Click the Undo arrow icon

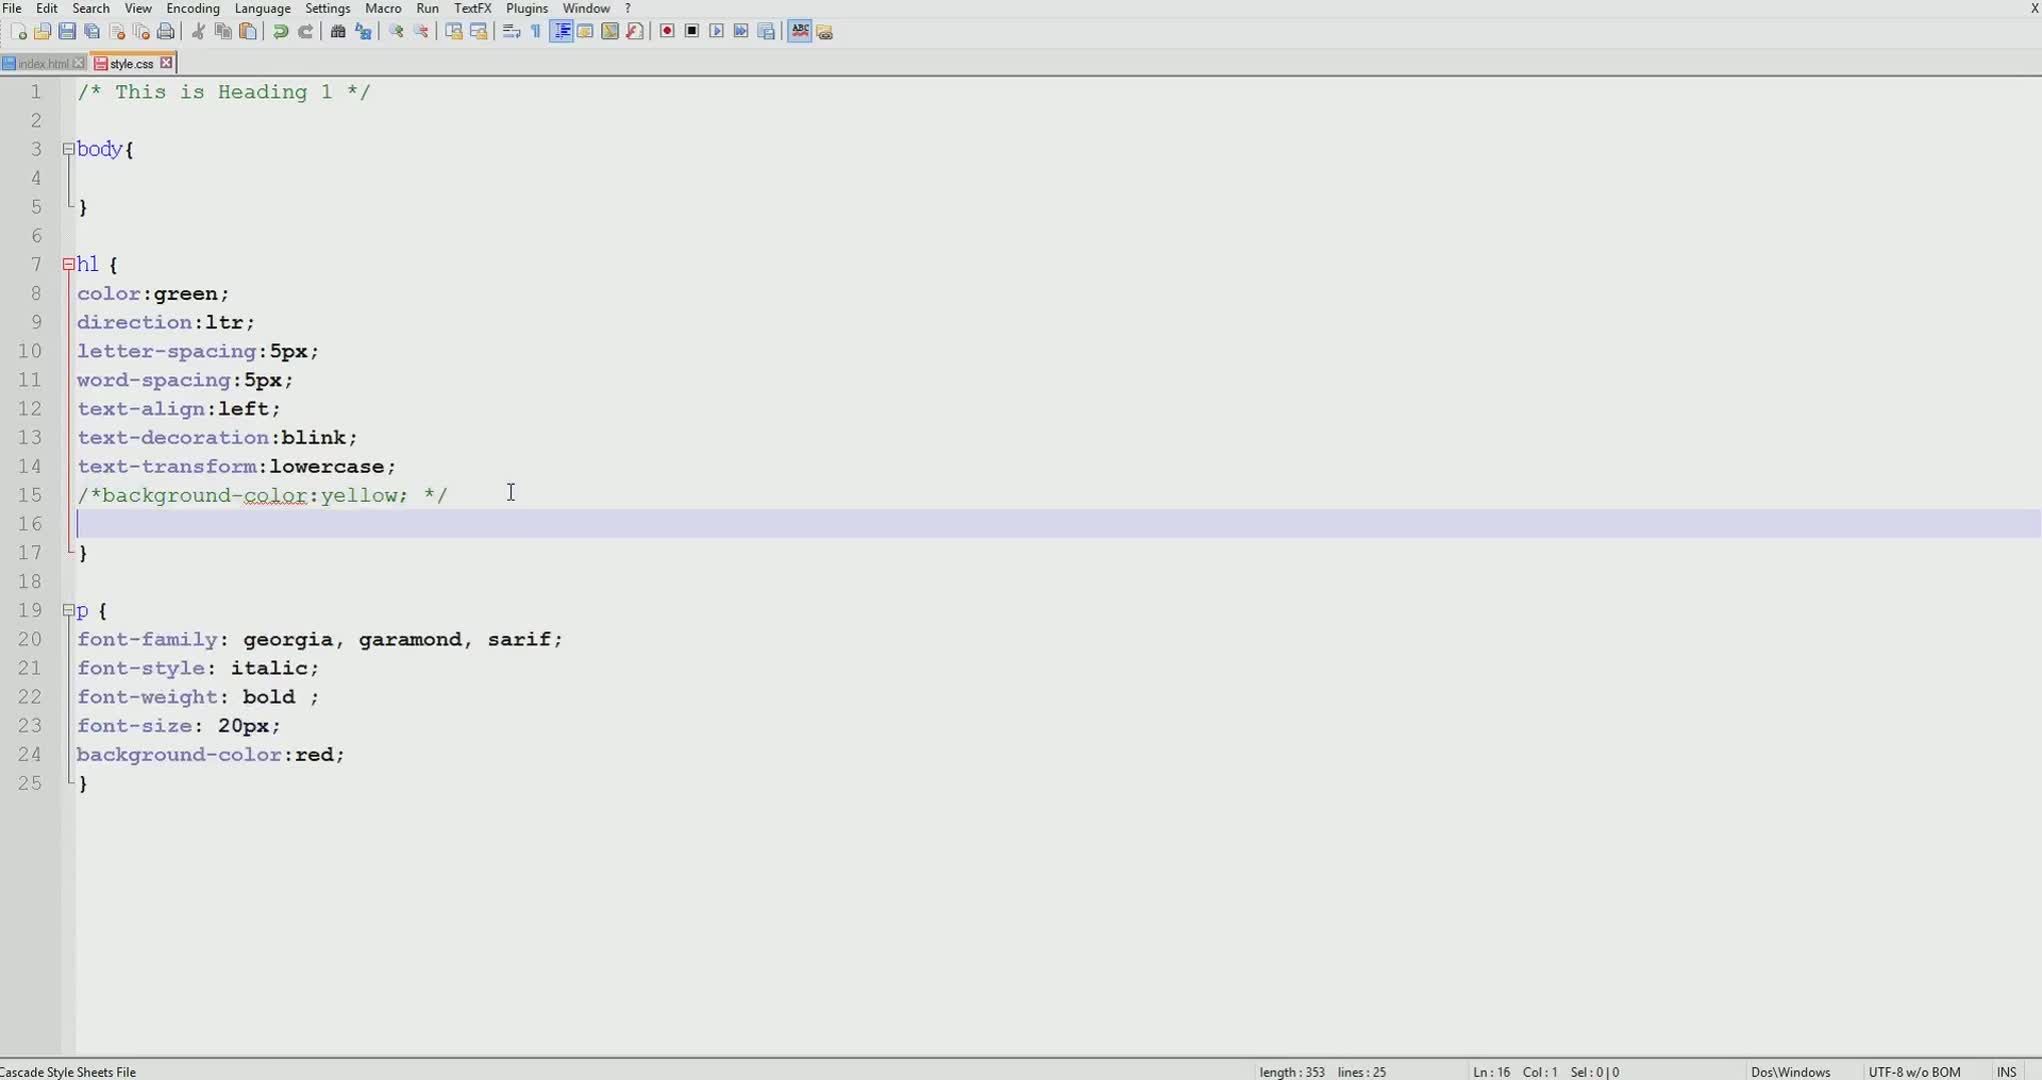(x=281, y=32)
